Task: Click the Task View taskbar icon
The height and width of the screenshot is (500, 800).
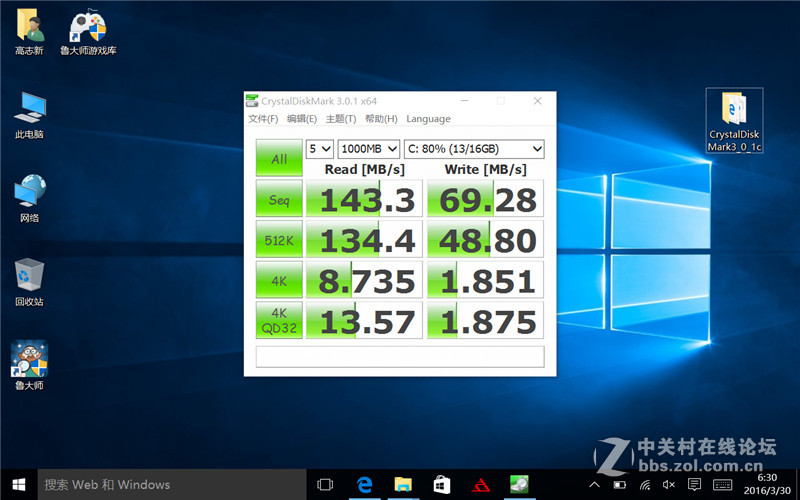Action: 325,485
